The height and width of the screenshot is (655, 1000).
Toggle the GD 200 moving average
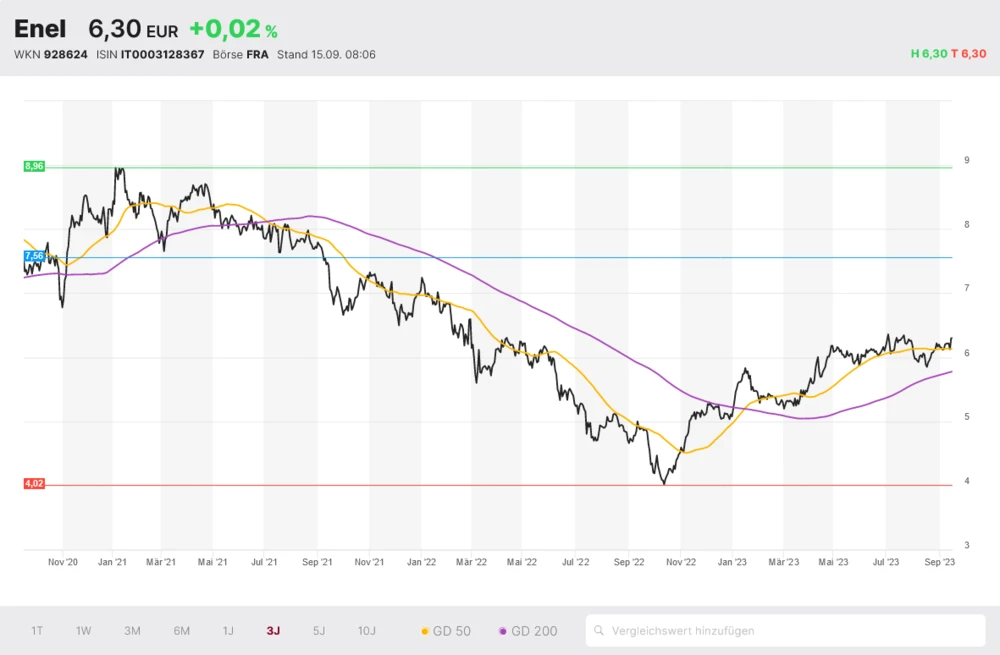click(x=528, y=631)
